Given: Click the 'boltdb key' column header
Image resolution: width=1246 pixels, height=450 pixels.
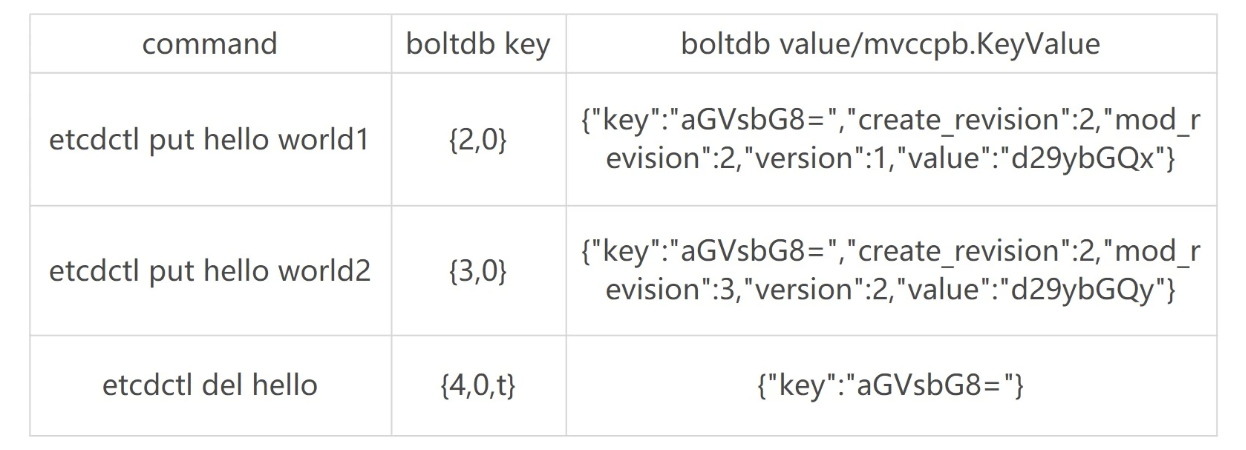Looking at the screenshot, I should pos(477,45).
